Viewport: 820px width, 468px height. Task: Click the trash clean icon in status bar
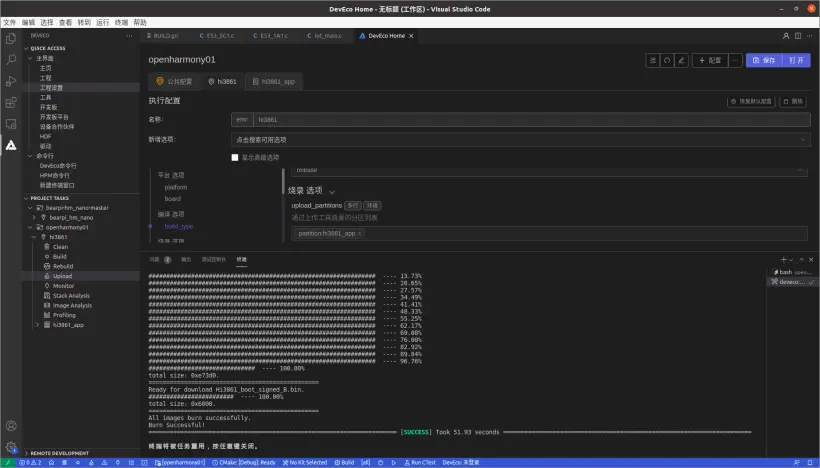point(65,463)
